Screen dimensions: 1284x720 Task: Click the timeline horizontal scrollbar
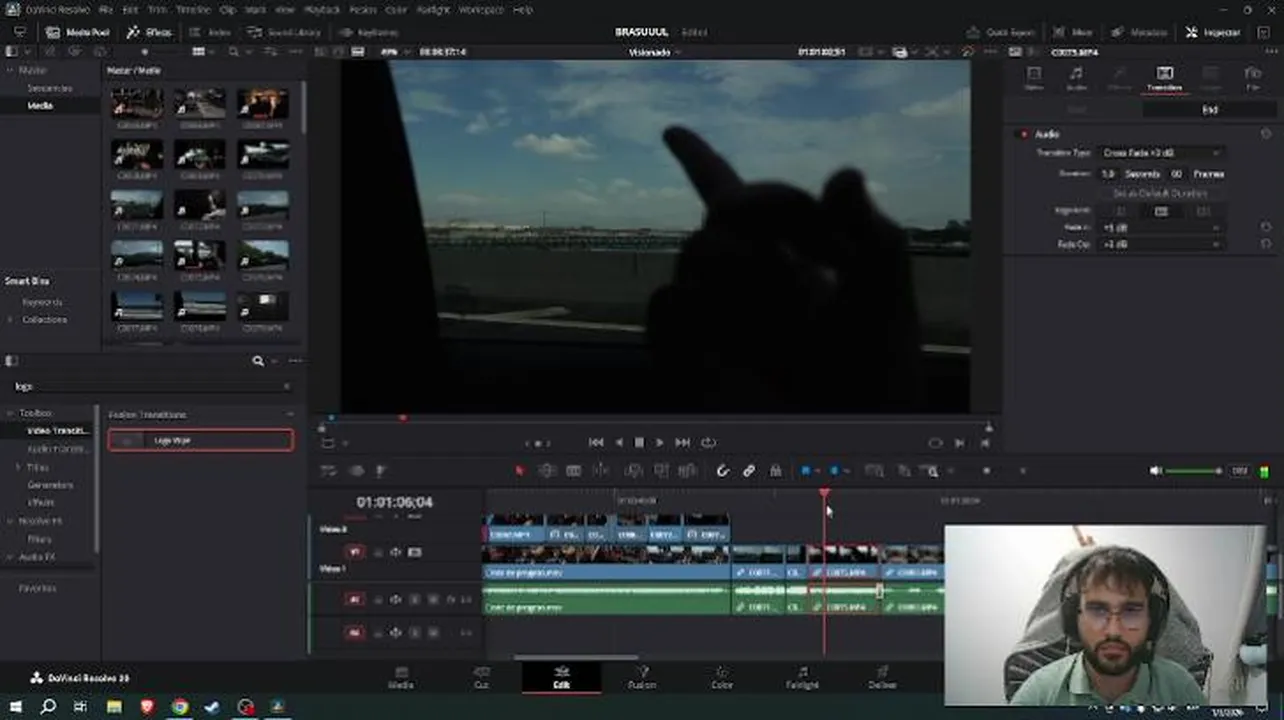click(x=576, y=658)
